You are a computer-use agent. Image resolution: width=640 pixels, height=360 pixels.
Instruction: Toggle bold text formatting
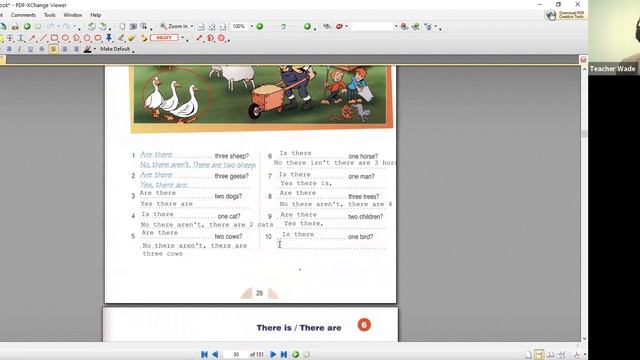pos(9,49)
